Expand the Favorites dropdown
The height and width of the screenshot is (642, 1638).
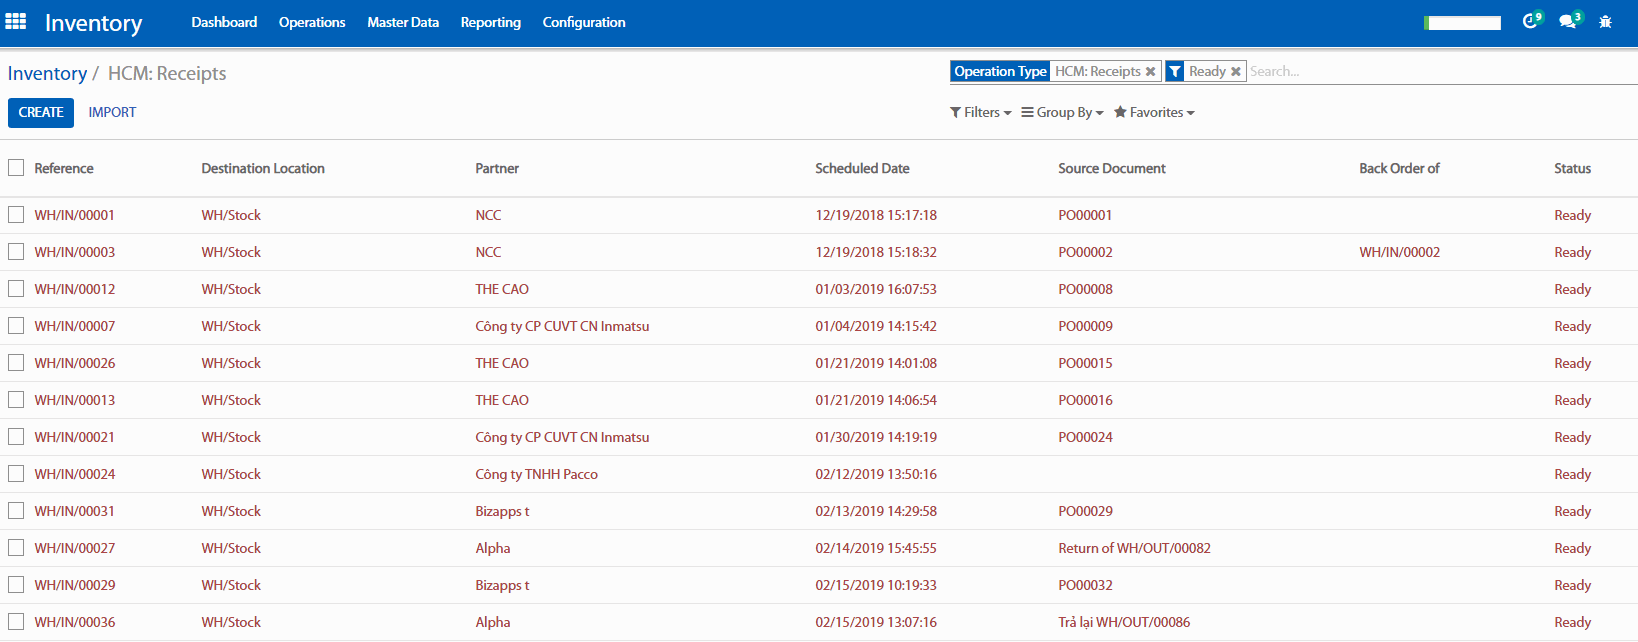(x=1154, y=113)
